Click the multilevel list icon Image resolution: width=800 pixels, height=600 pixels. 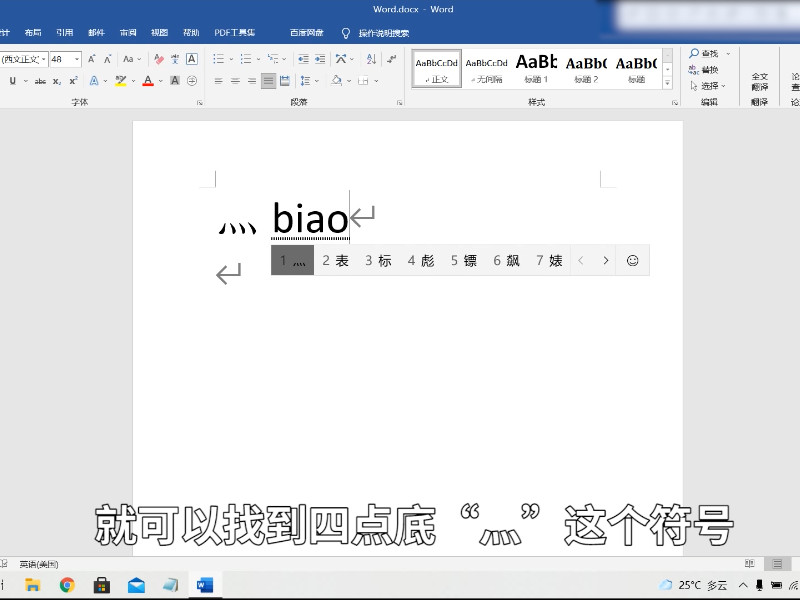point(273,59)
